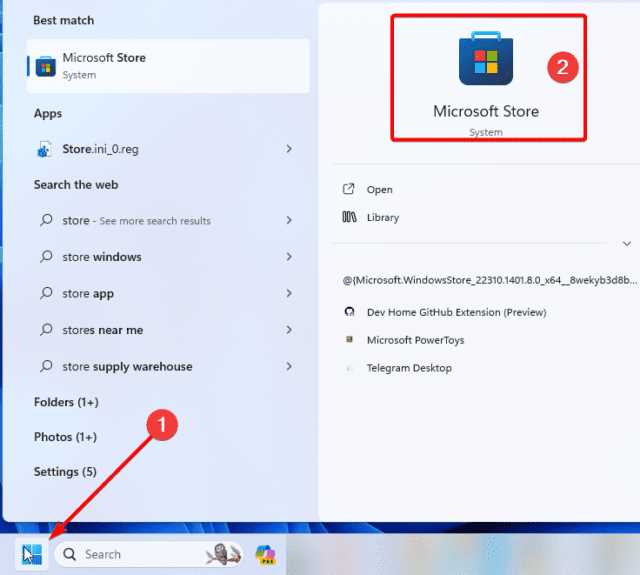Expand the 'store app' chevron
The image size is (640, 575).
289,293
